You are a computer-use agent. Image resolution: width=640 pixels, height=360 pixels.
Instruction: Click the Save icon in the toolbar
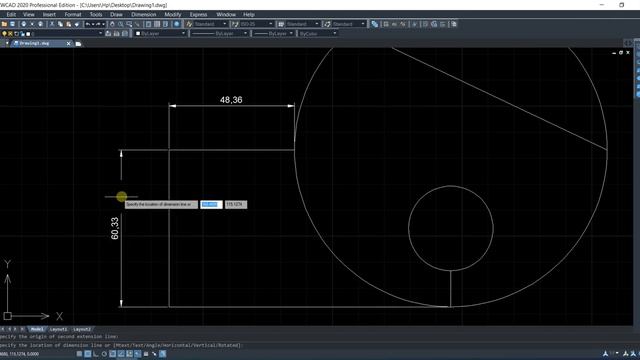click(12, 24)
